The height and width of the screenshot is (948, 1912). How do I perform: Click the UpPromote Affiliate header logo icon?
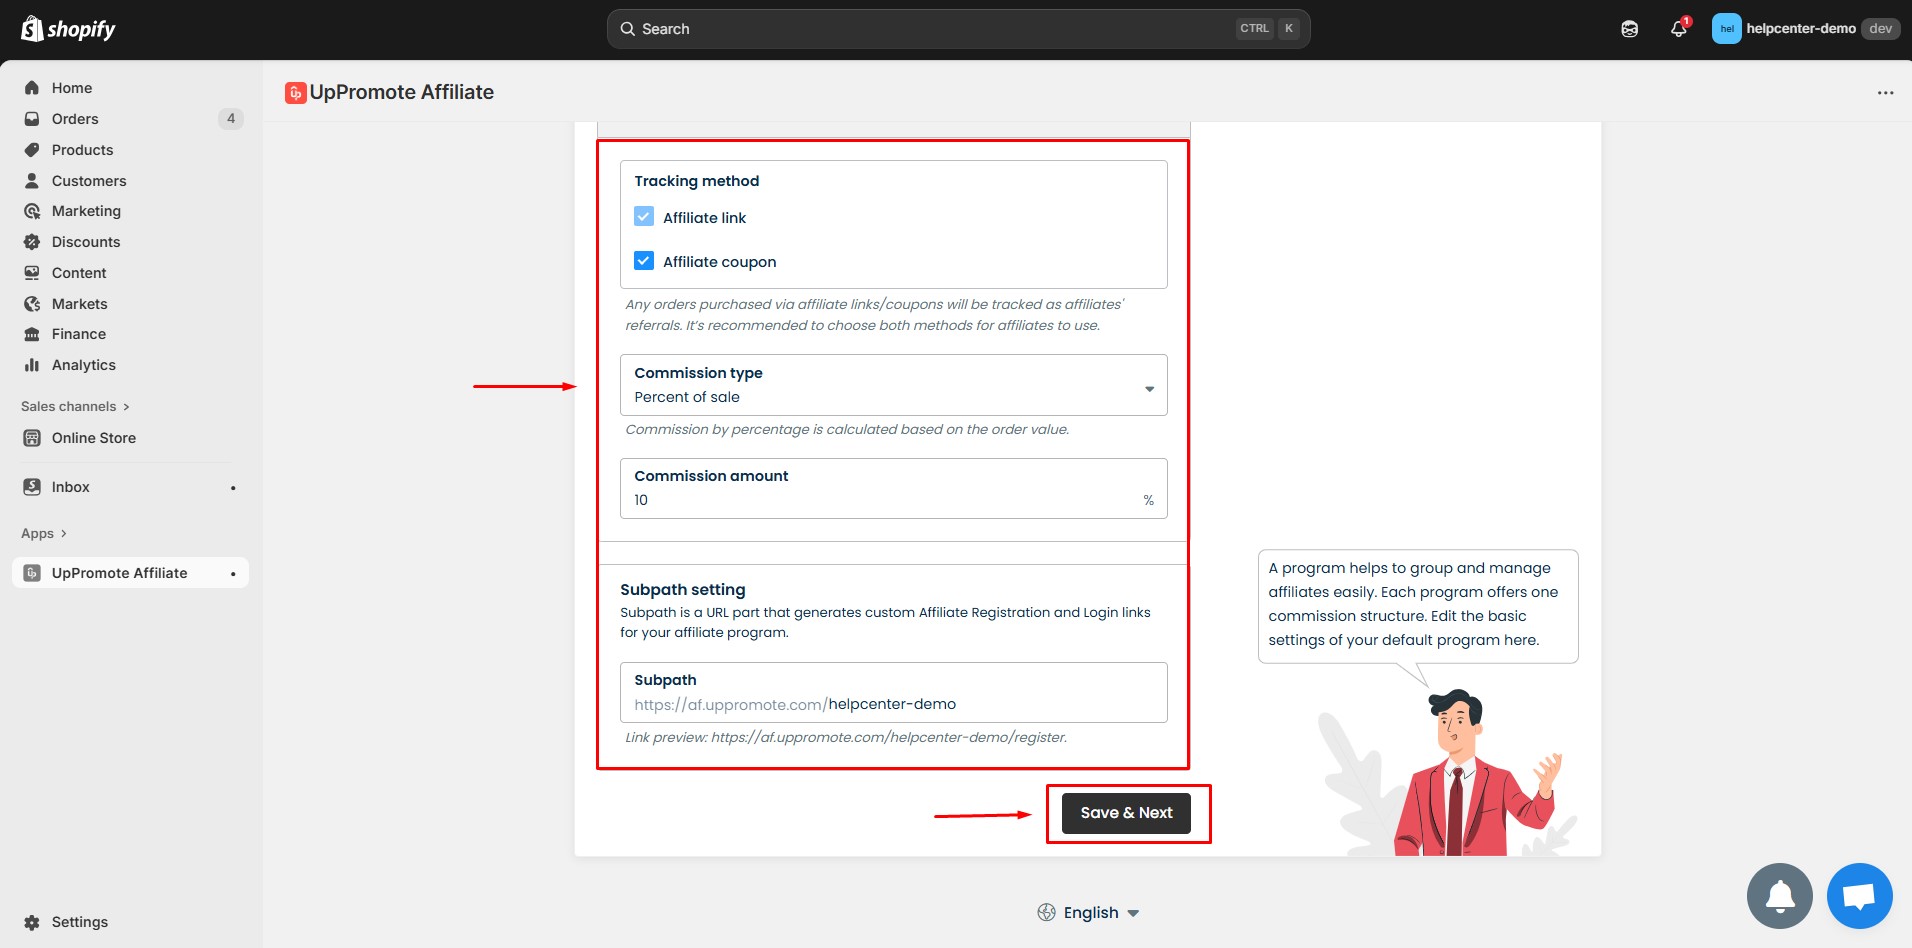click(295, 93)
